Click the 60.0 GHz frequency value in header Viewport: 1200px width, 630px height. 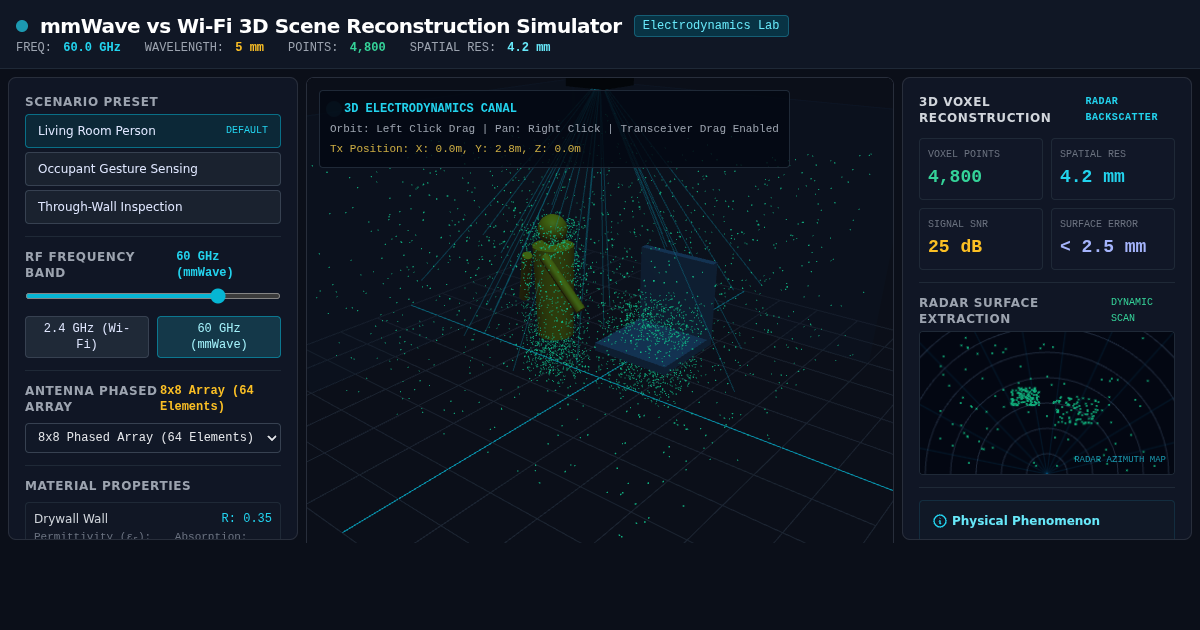tap(92, 48)
